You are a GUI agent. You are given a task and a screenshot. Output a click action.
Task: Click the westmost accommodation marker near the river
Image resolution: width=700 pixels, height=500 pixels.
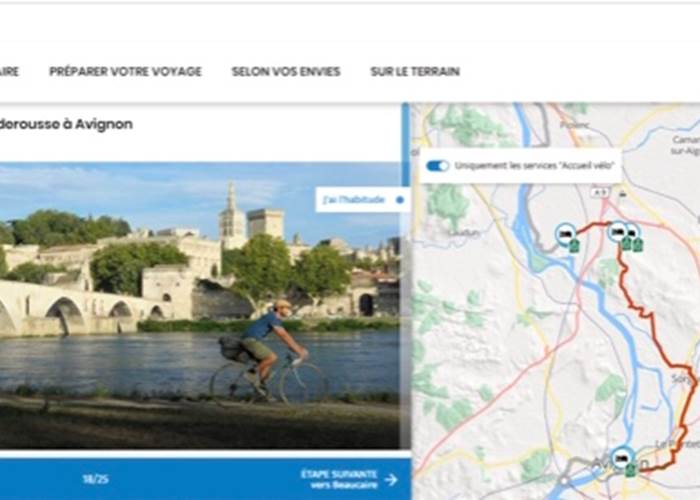tap(565, 232)
